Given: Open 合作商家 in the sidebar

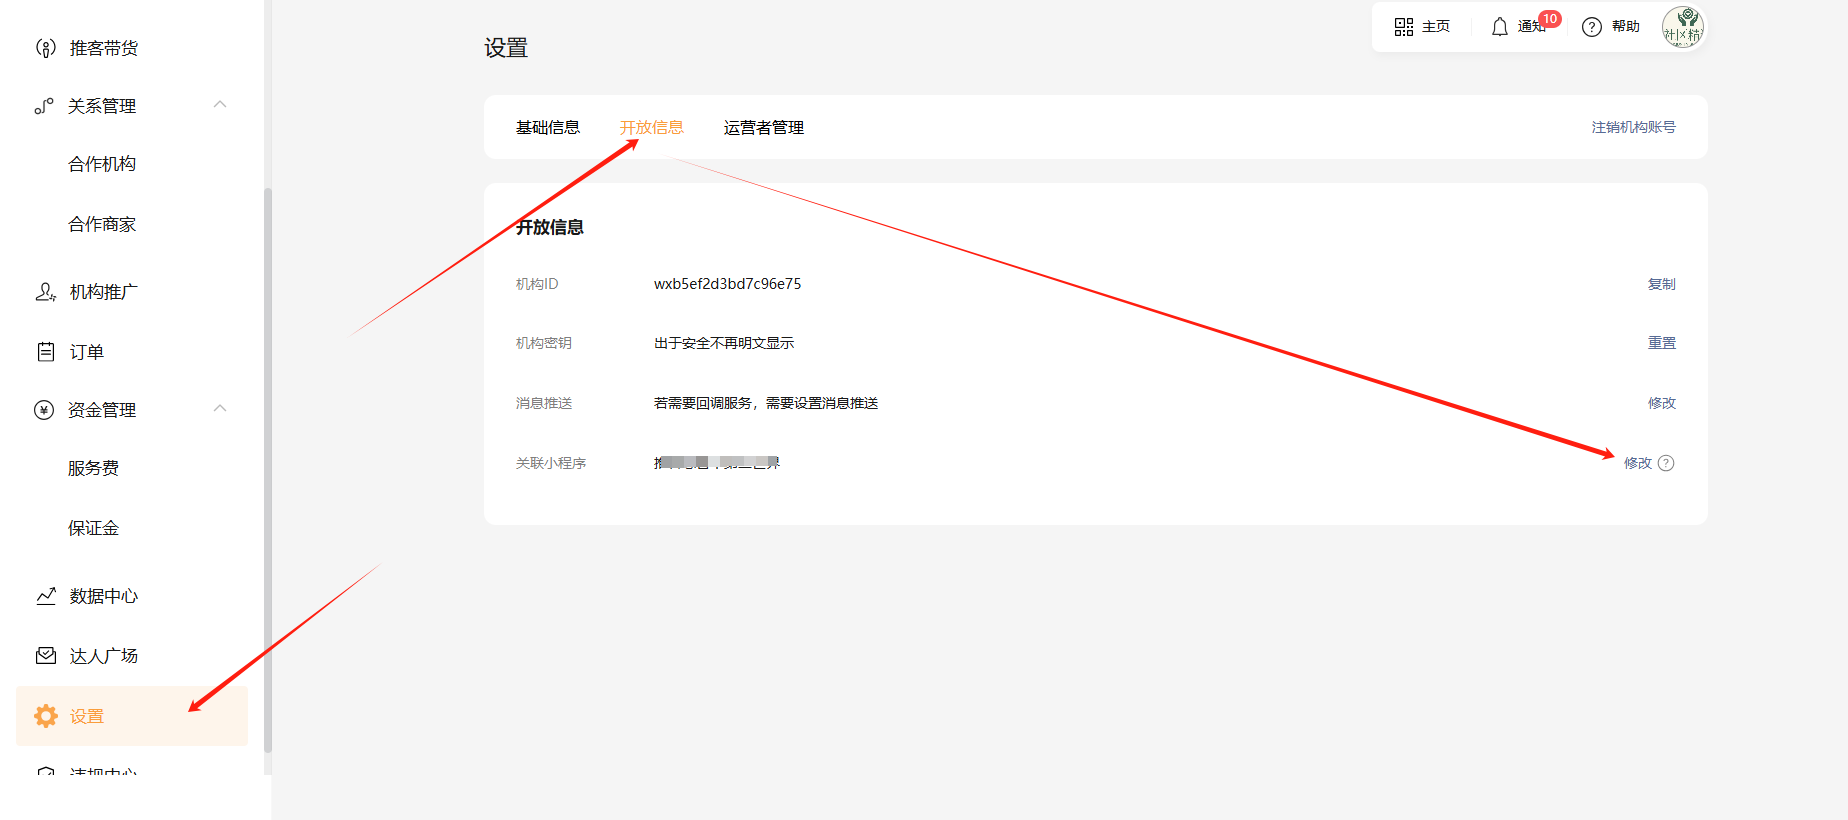Looking at the screenshot, I should tap(102, 224).
